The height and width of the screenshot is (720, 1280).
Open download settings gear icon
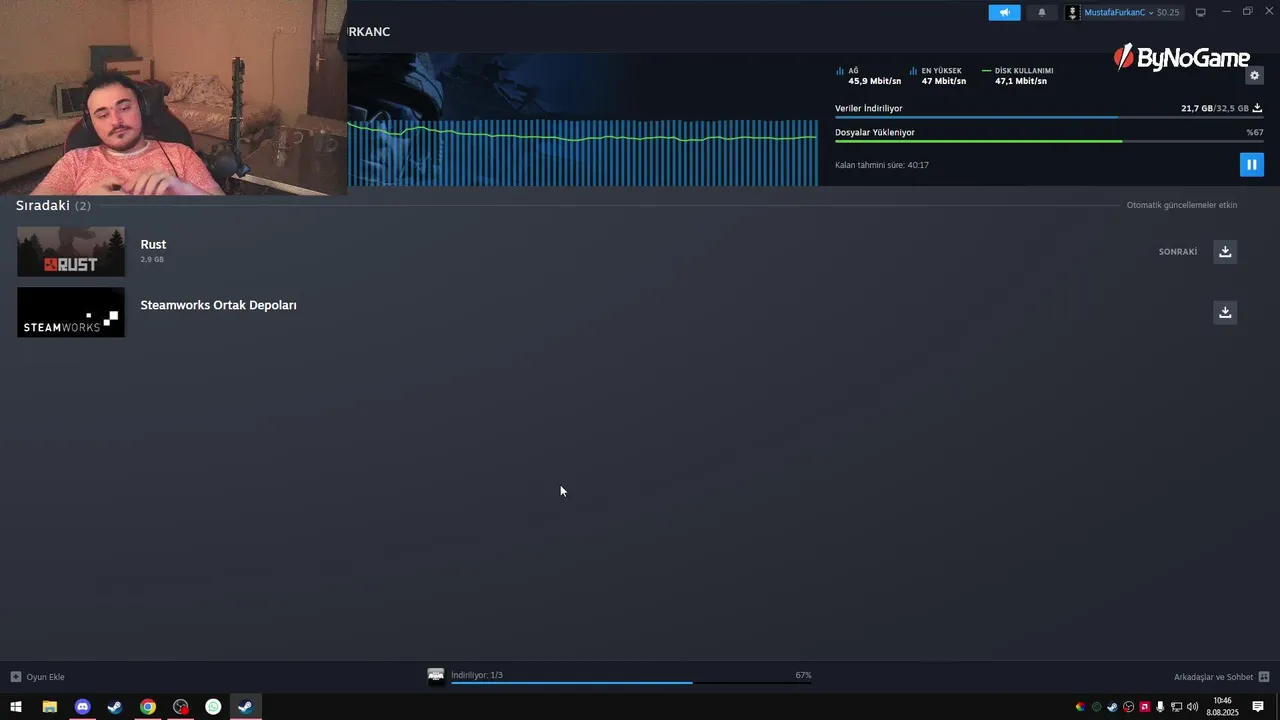click(1255, 76)
